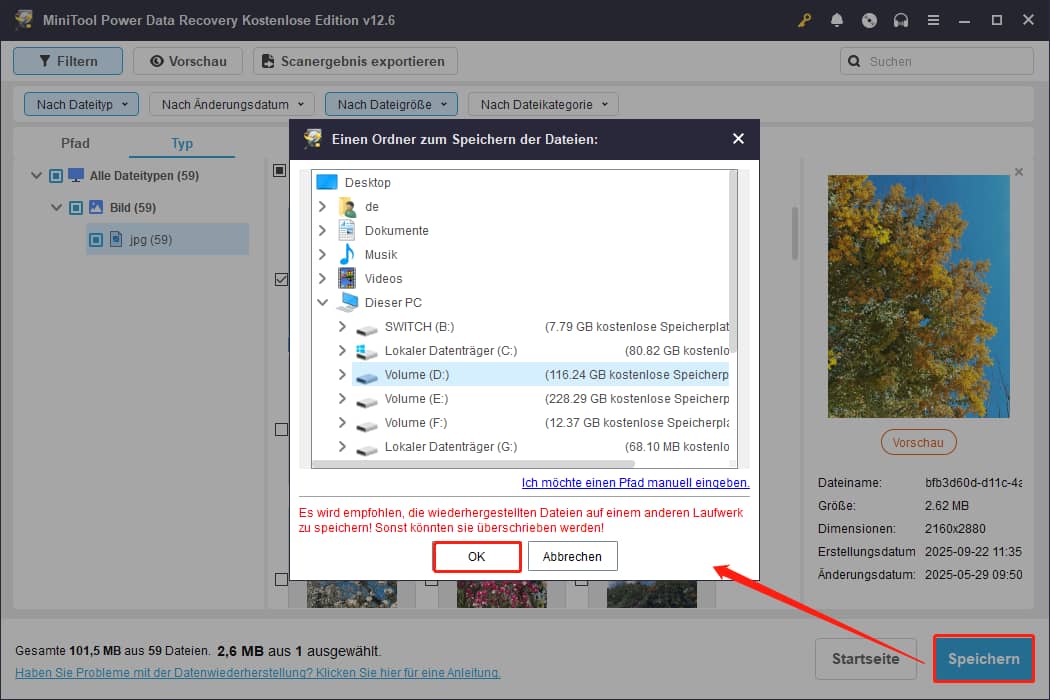Collapse the Dieser PC tree entry
The width and height of the screenshot is (1050, 700).
pos(322,302)
